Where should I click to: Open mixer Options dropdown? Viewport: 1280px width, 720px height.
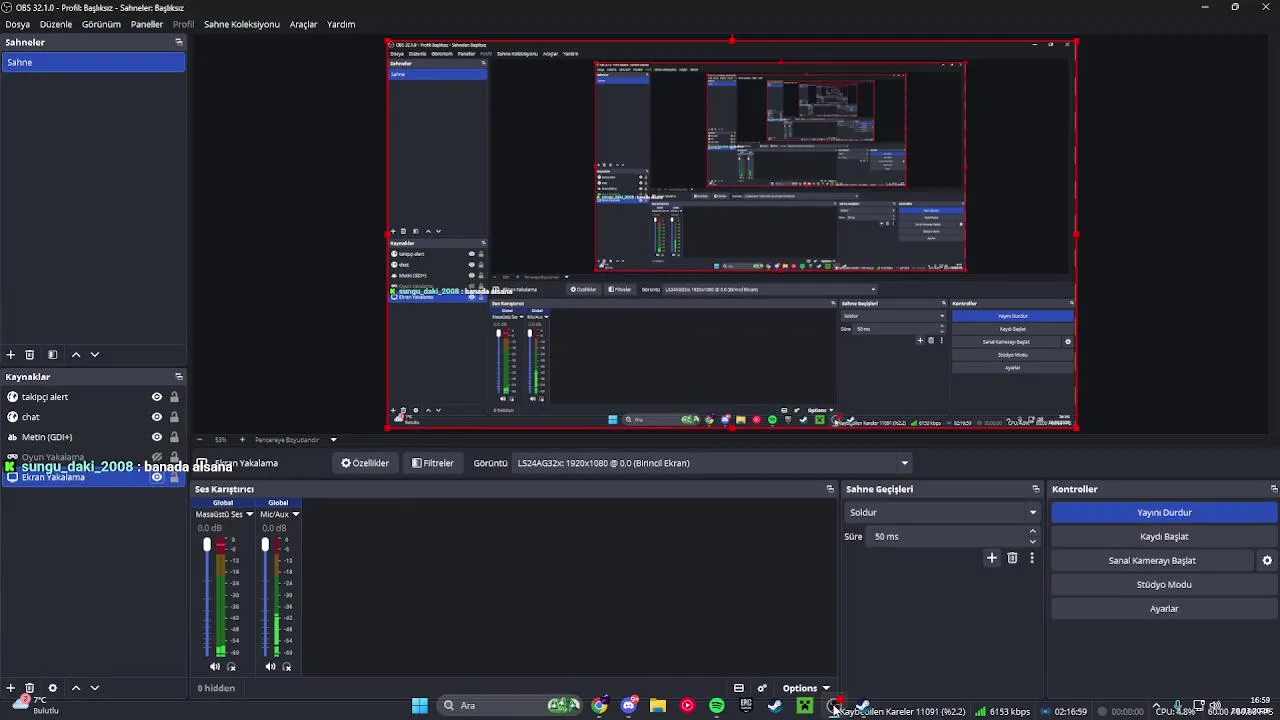(x=806, y=688)
